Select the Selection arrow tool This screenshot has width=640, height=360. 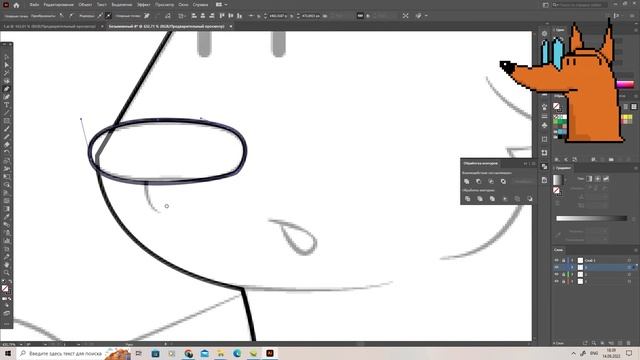click(7, 57)
